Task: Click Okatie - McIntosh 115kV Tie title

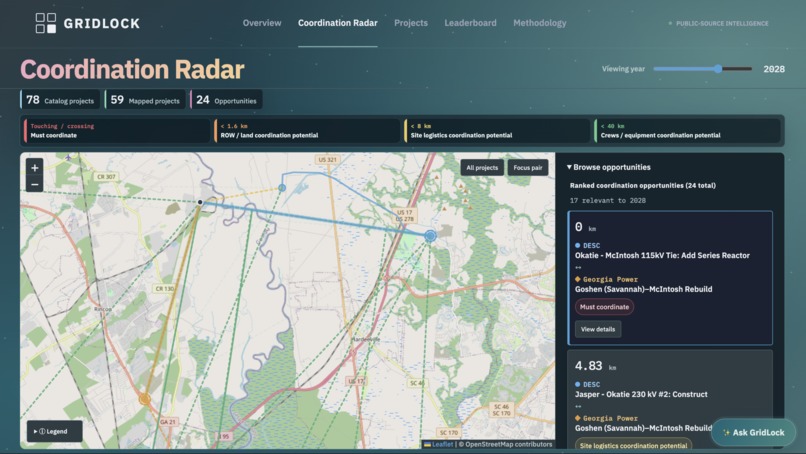Action: 662,256
